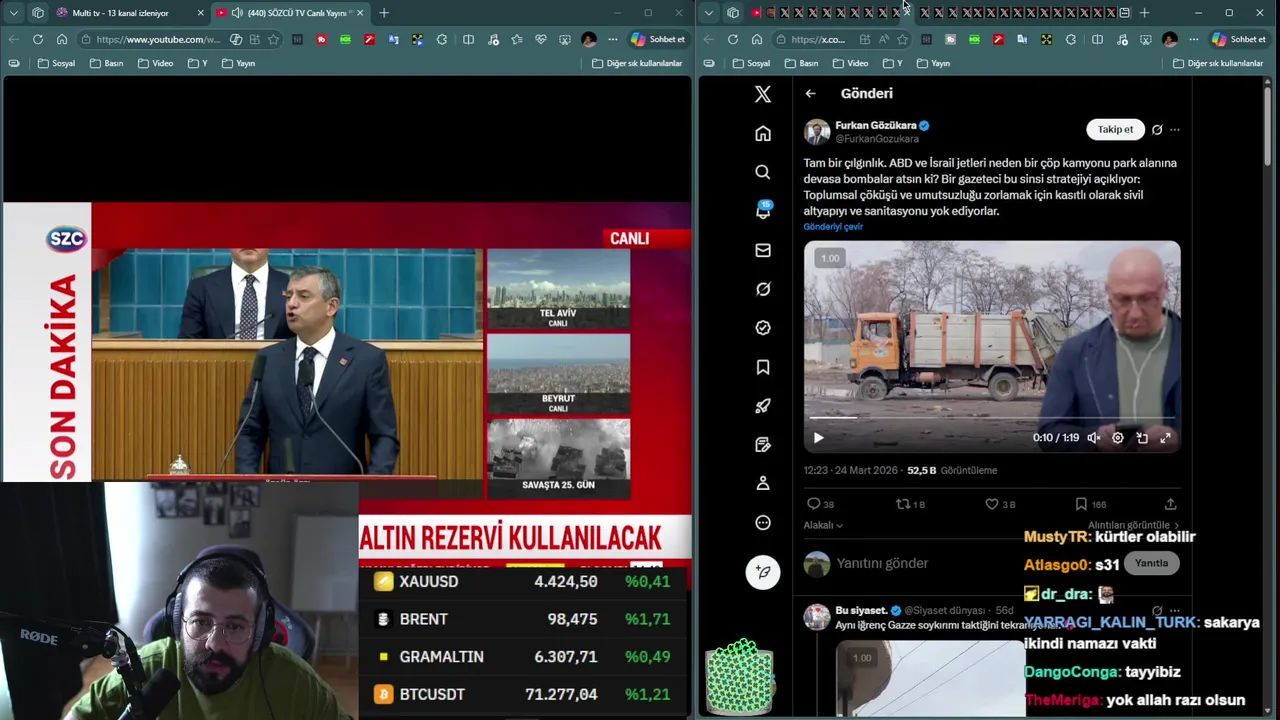Open tab search chevron in YouTube window
The height and width of the screenshot is (720, 1280).
tap(13, 13)
